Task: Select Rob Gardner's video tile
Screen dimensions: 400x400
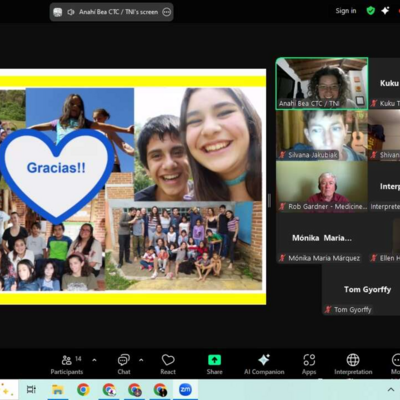Action: click(322, 187)
